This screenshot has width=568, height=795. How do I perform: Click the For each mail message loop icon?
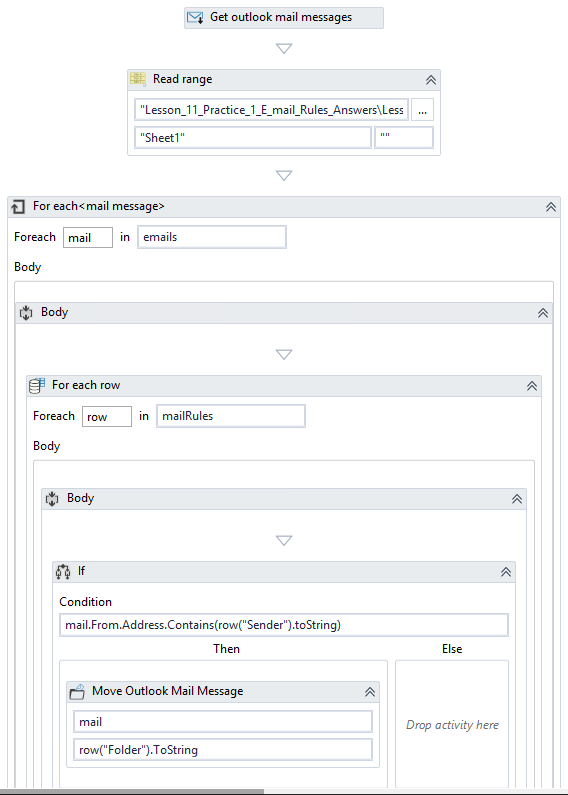point(18,206)
